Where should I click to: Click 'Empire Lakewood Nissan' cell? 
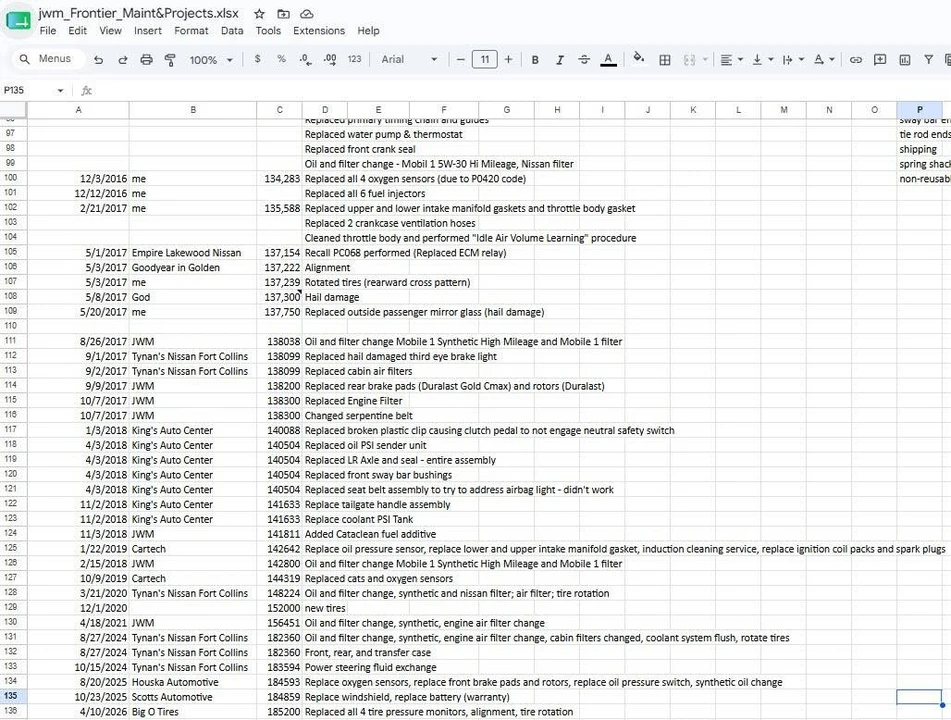pyautogui.click(x=193, y=253)
